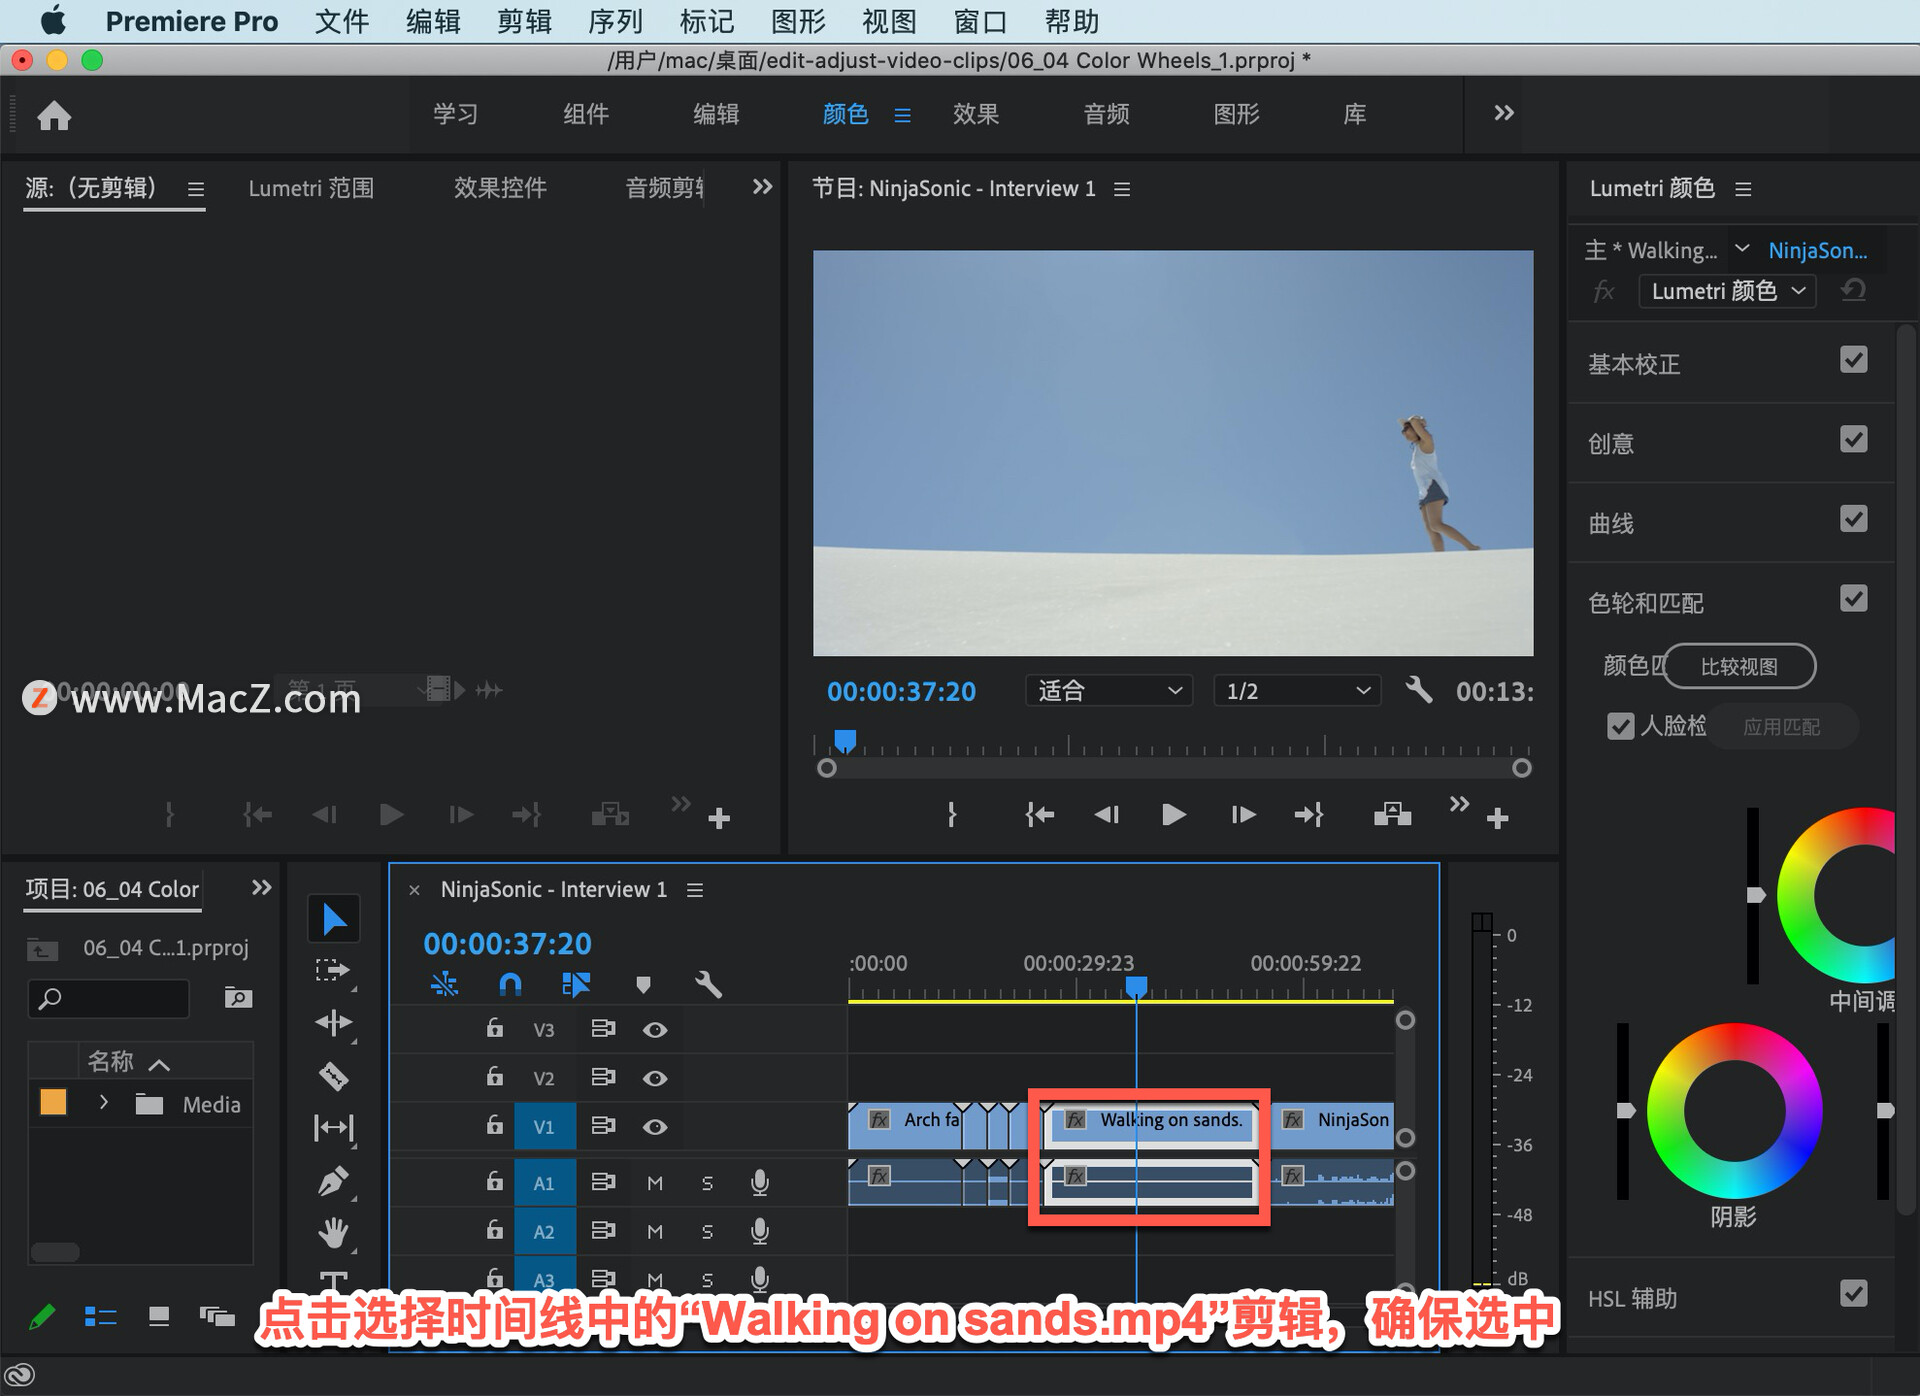Open the Lumetri 颜色 effect dropdown
This screenshot has height=1396, width=1920.
tap(1727, 291)
